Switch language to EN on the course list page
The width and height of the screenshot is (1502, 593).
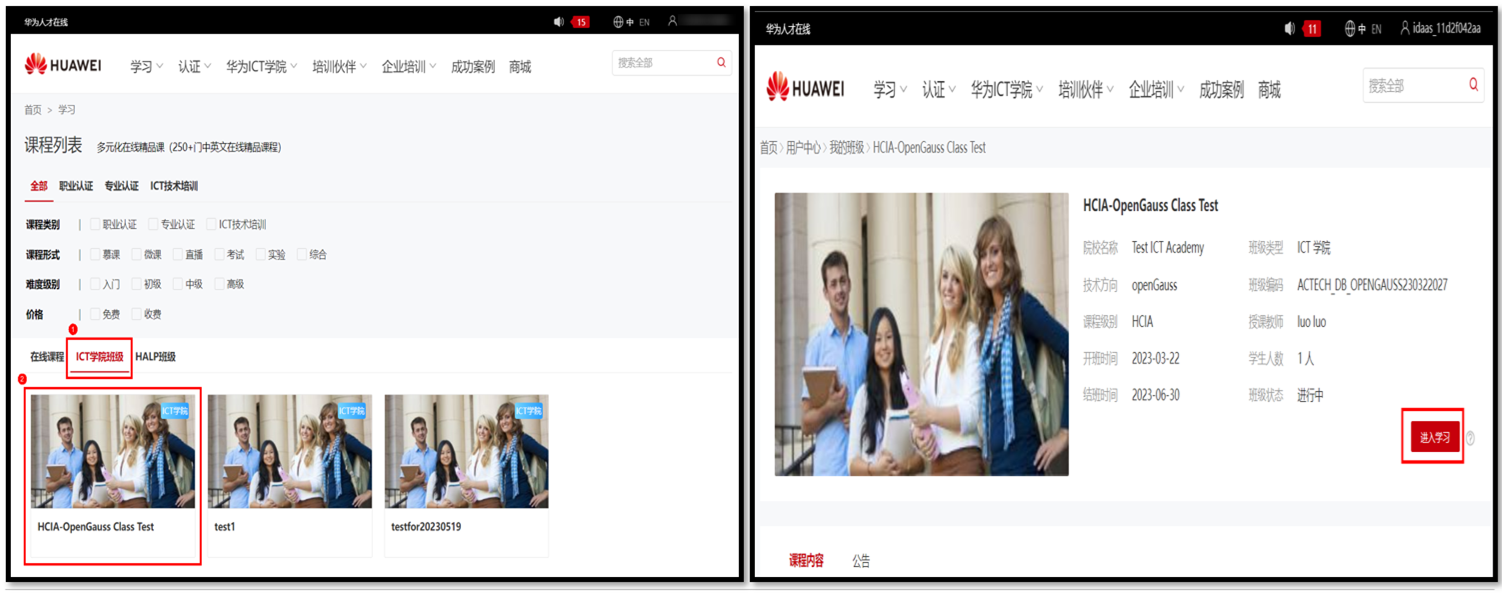pyautogui.click(x=644, y=22)
